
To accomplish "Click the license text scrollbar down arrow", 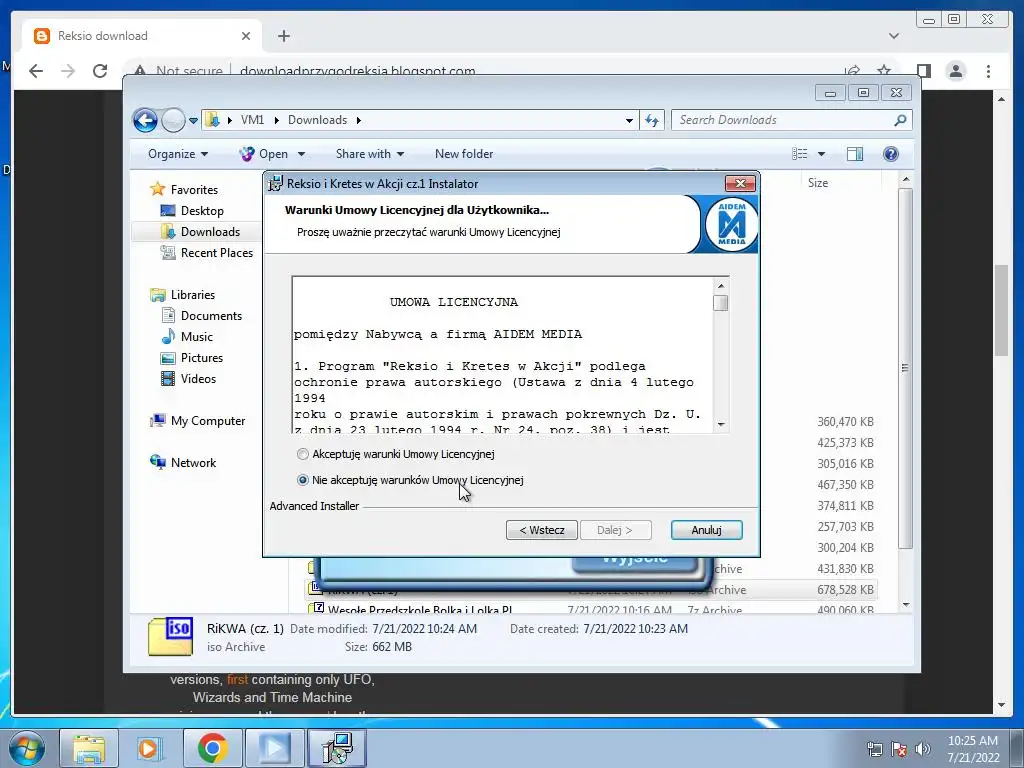I will pos(721,424).
